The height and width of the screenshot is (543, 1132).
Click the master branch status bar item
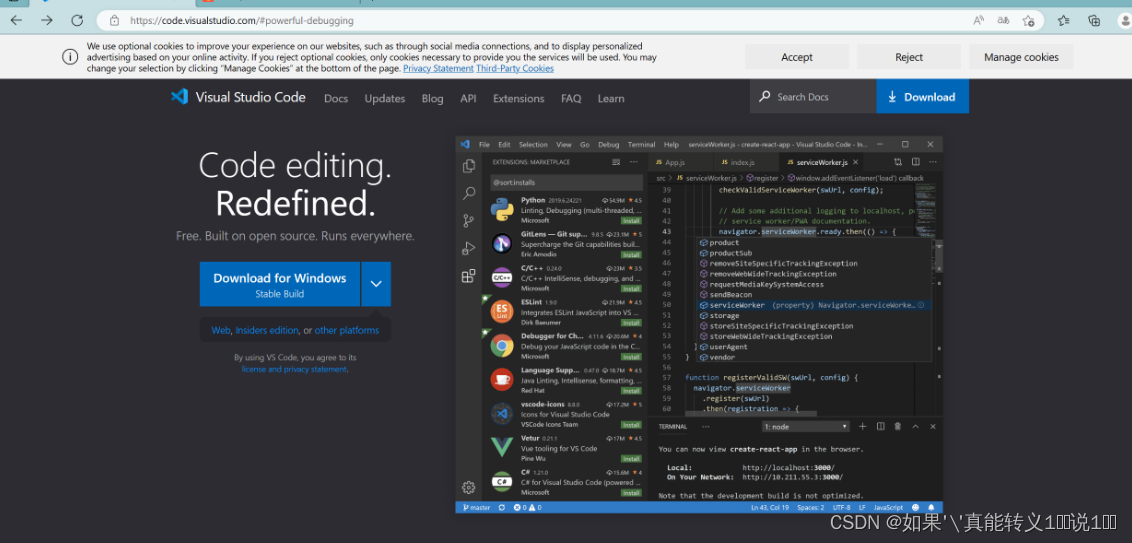tap(476, 508)
